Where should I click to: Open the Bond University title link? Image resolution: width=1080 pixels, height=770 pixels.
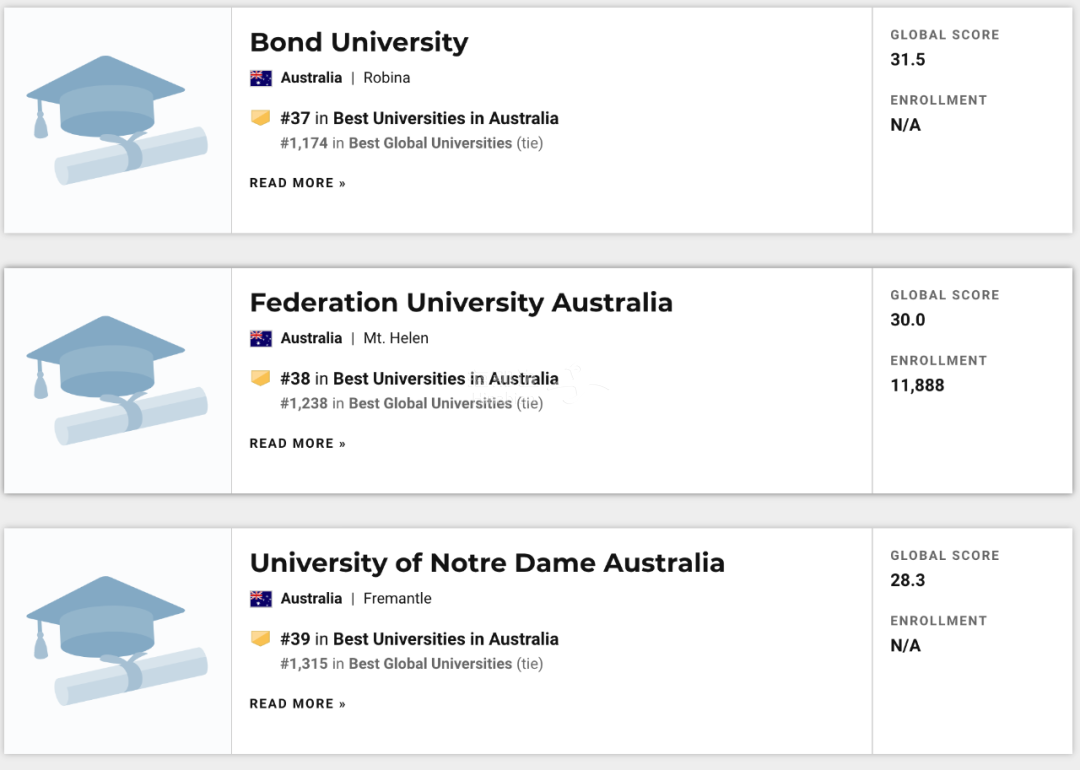point(359,42)
